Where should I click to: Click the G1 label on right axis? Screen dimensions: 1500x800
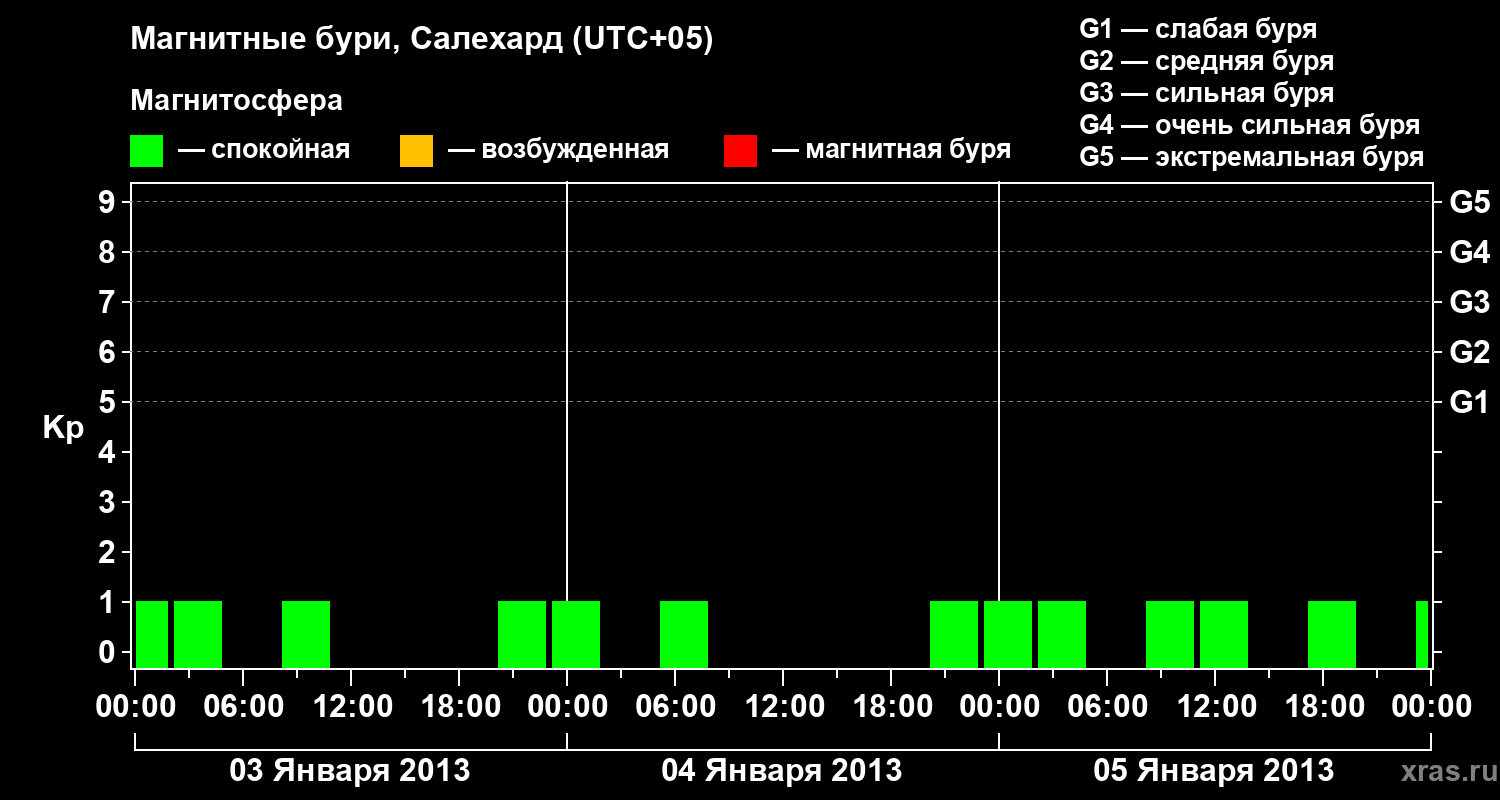(1469, 402)
